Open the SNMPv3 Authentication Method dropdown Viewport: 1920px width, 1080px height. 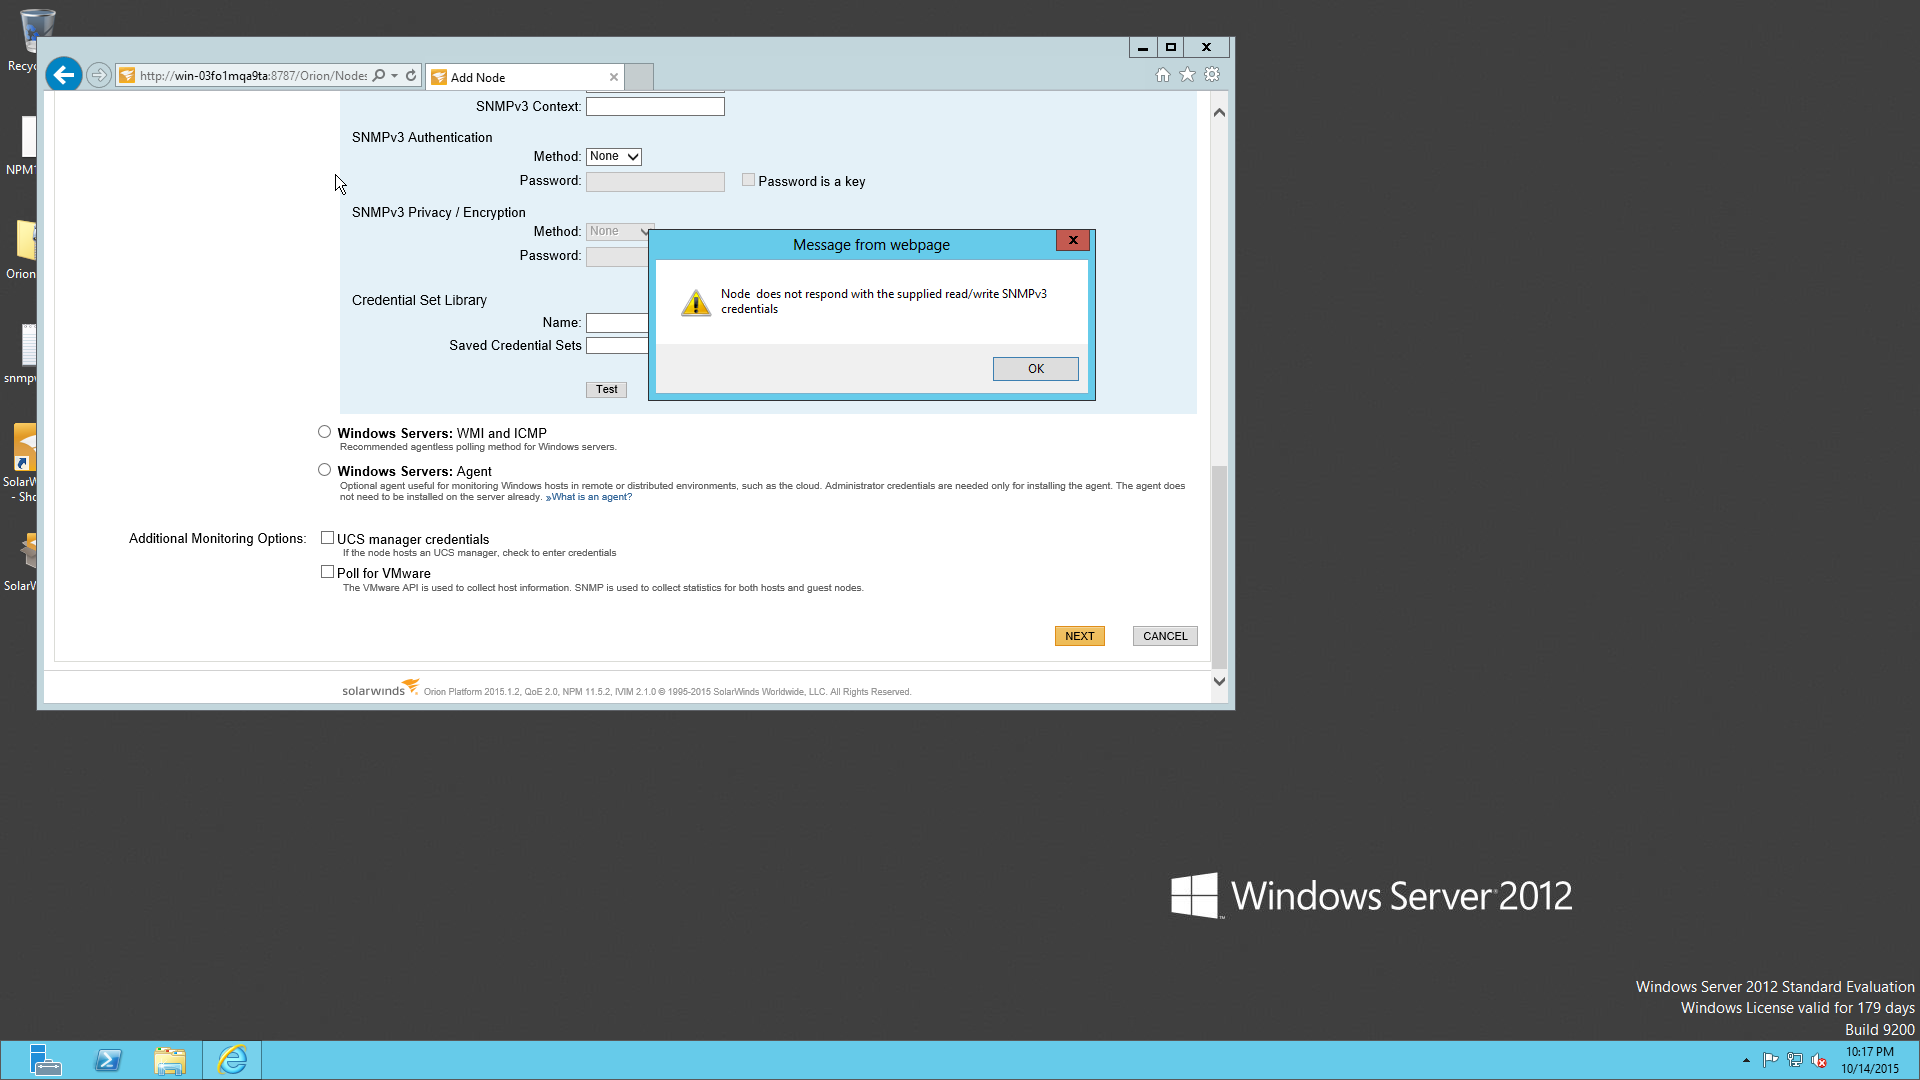(x=613, y=157)
